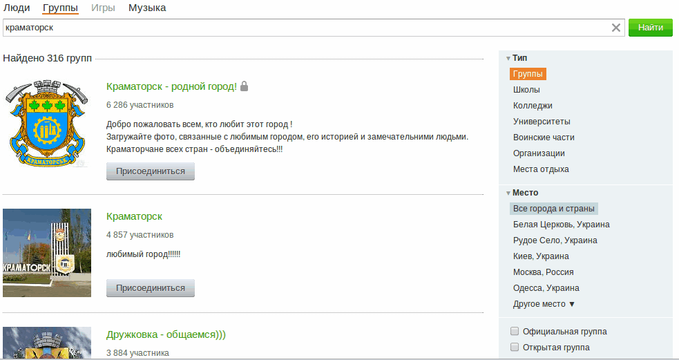Viewport: 679px width, 360px height.
Task: Switch to the Люди tab
Action: click(16, 8)
